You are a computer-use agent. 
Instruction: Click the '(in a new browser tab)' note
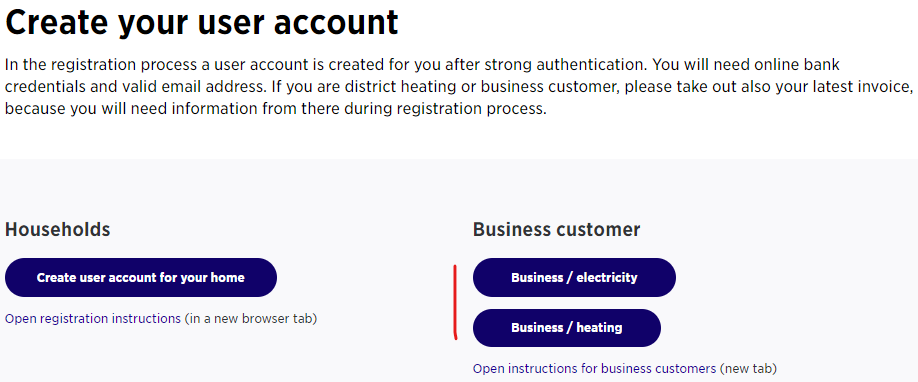[251, 319]
